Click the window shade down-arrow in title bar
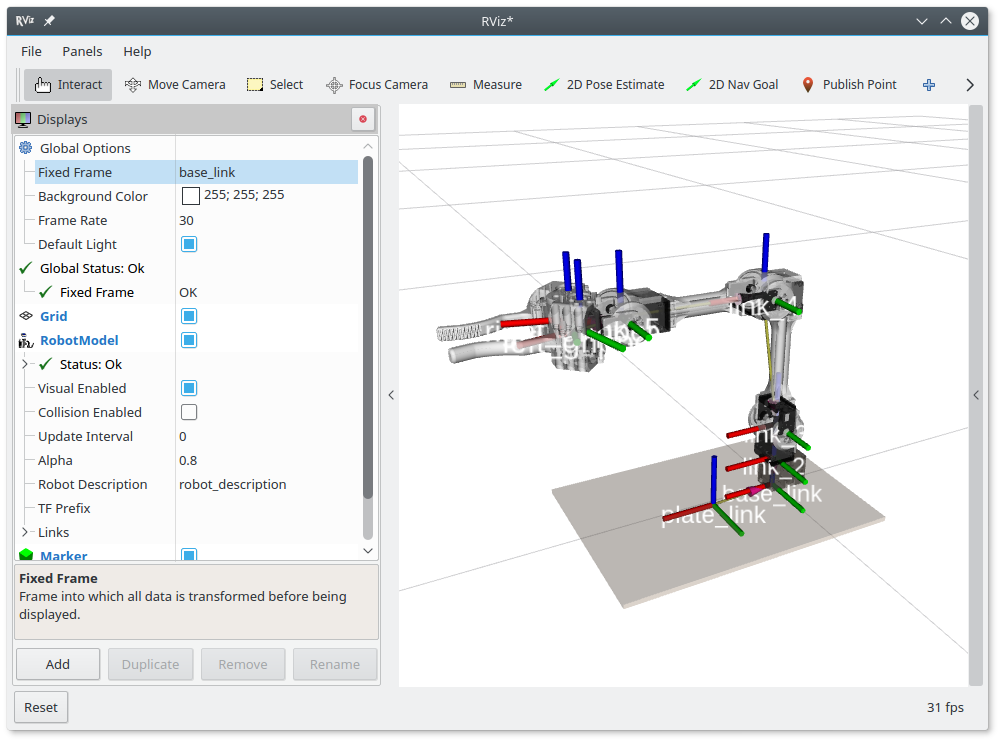This screenshot has width=1001, height=743. 922,21
